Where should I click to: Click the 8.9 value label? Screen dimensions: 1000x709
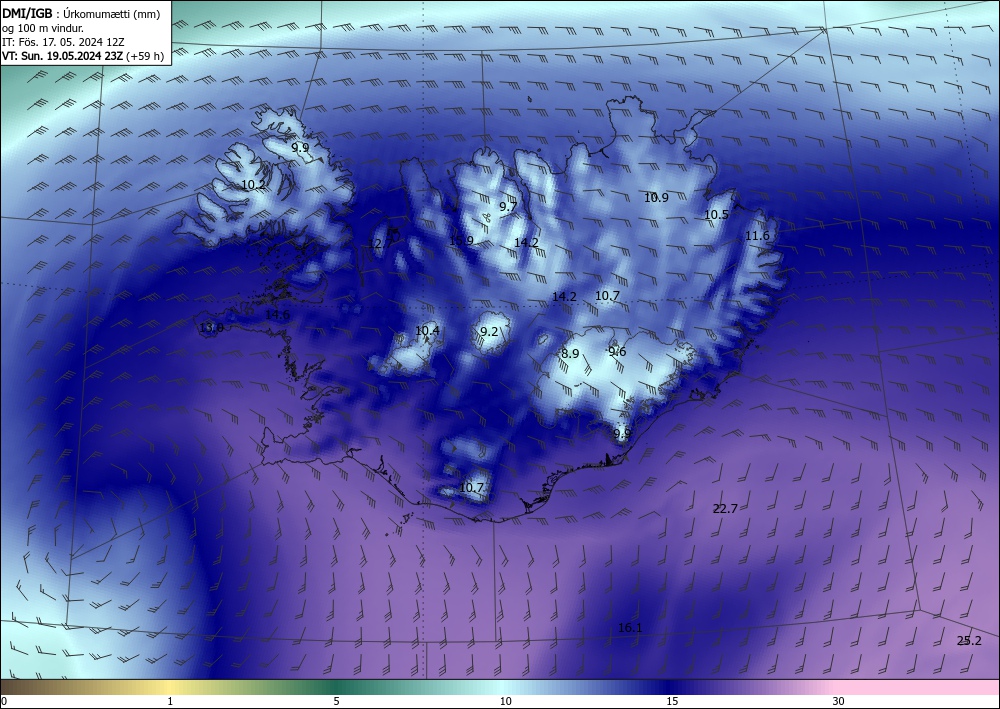[x=570, y=354]
